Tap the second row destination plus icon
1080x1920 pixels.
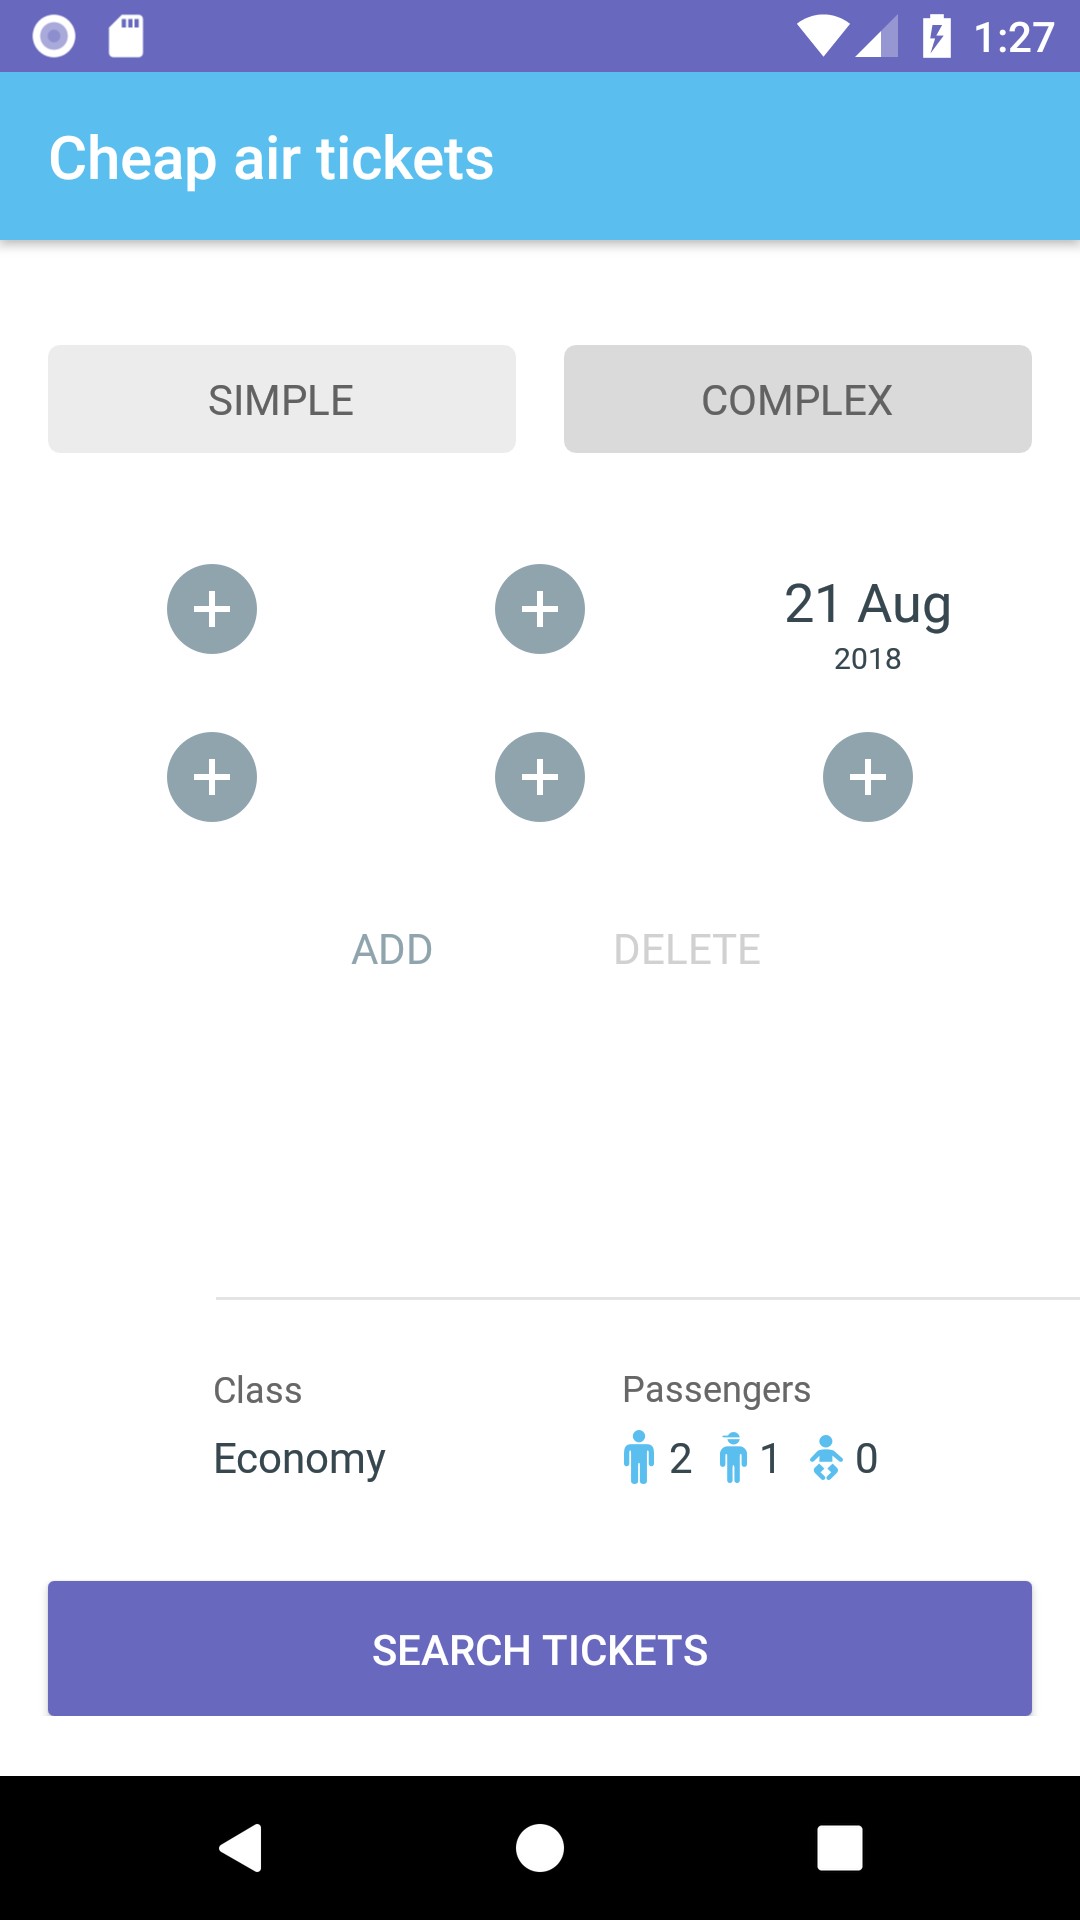540,777
